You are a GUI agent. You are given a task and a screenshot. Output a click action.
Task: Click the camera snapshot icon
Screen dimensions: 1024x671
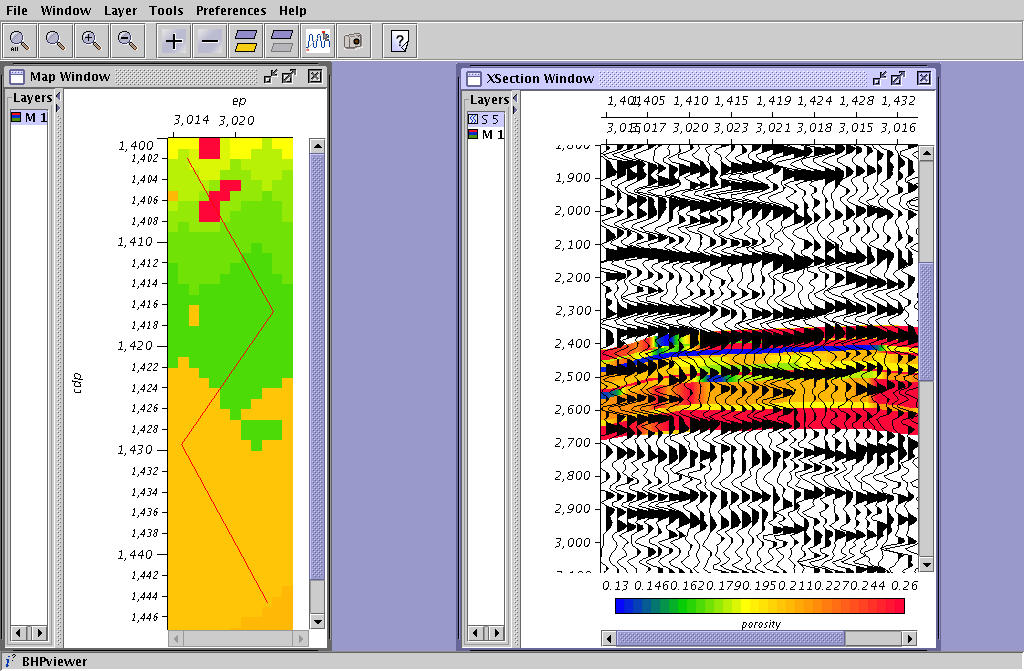(353, 41)
